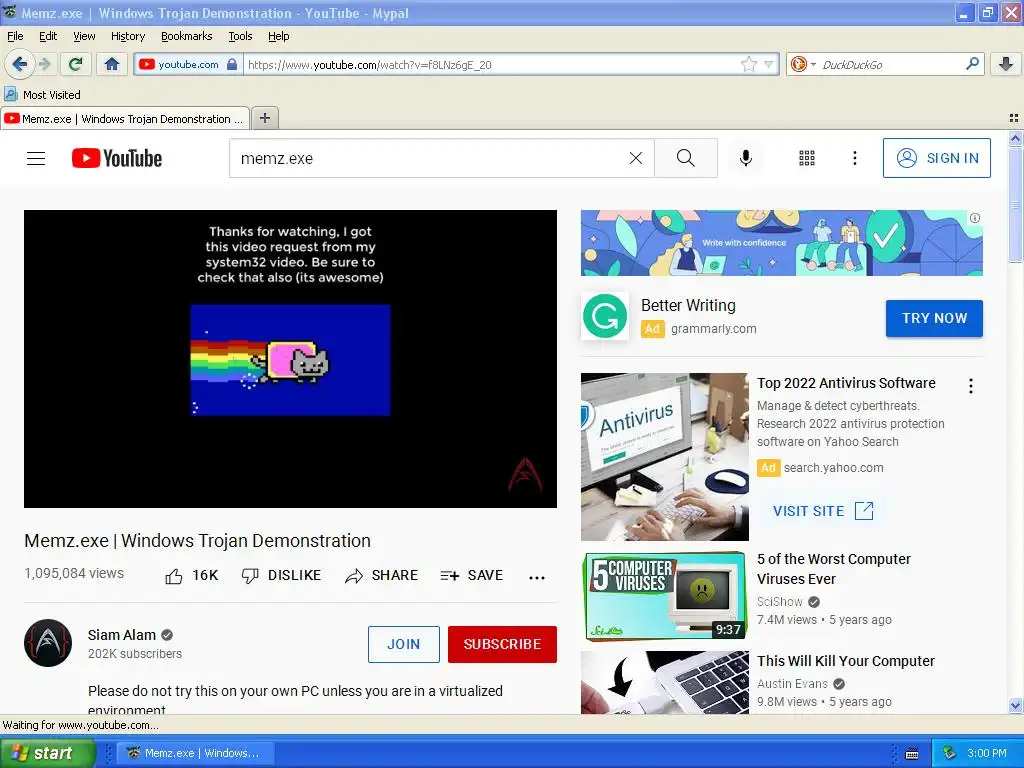Image resolution: width=1024 pixels, height=768 pixels.
Task: Reload the page with the refresh icon
Action: [x=76, y=64]
